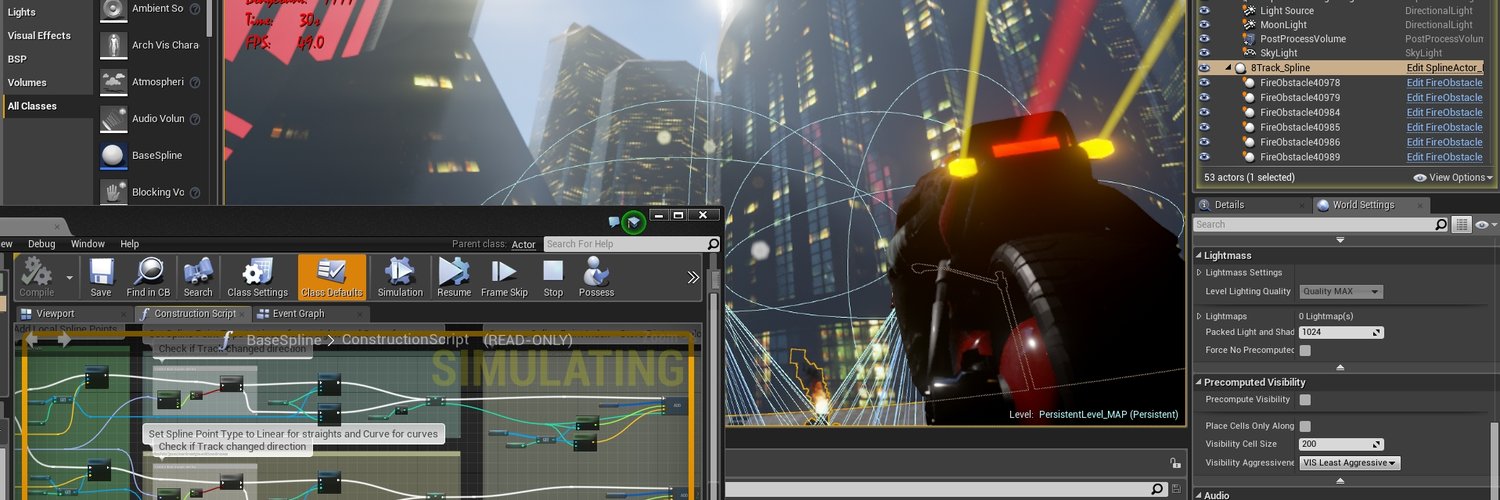Resume the simulation
The height and width of the screenshot is (500, 1500).
pyautogui.click(x=454, y=276)
